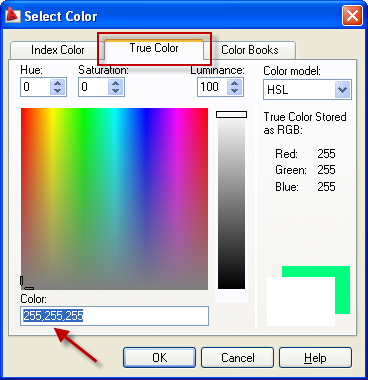Increase Saturation with the up arrow
368x380 pixels.
[x=116, y=83]
